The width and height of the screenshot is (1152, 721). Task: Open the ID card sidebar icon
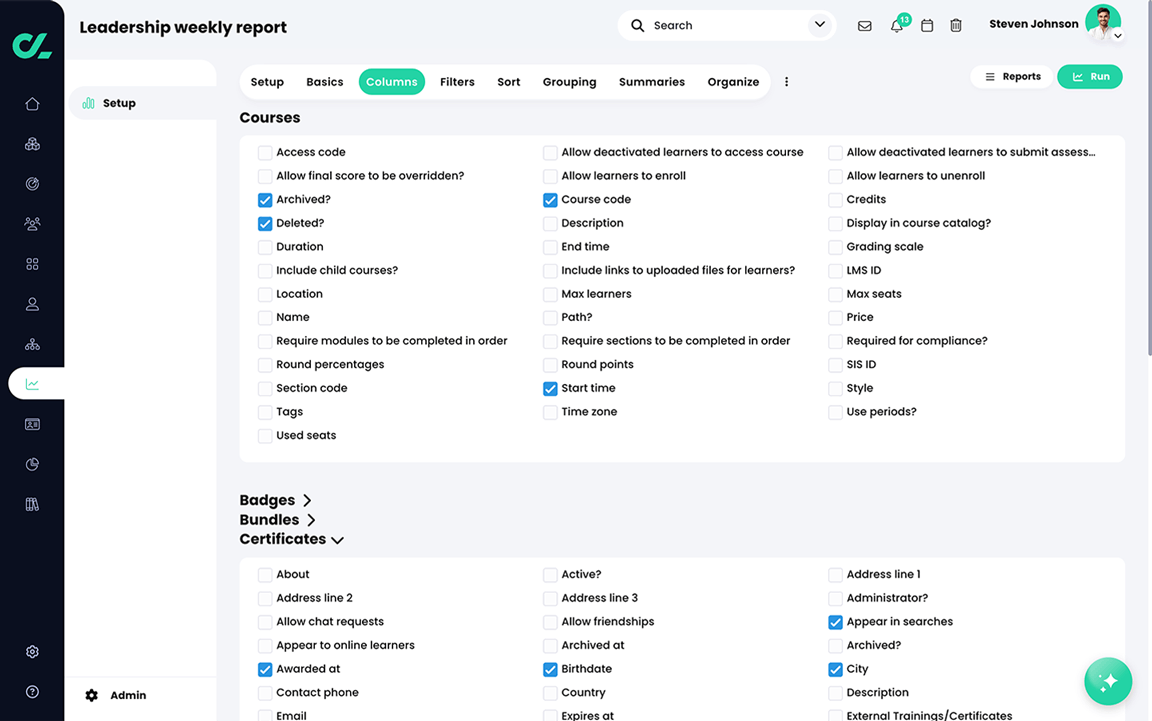[x=32, y=424]
